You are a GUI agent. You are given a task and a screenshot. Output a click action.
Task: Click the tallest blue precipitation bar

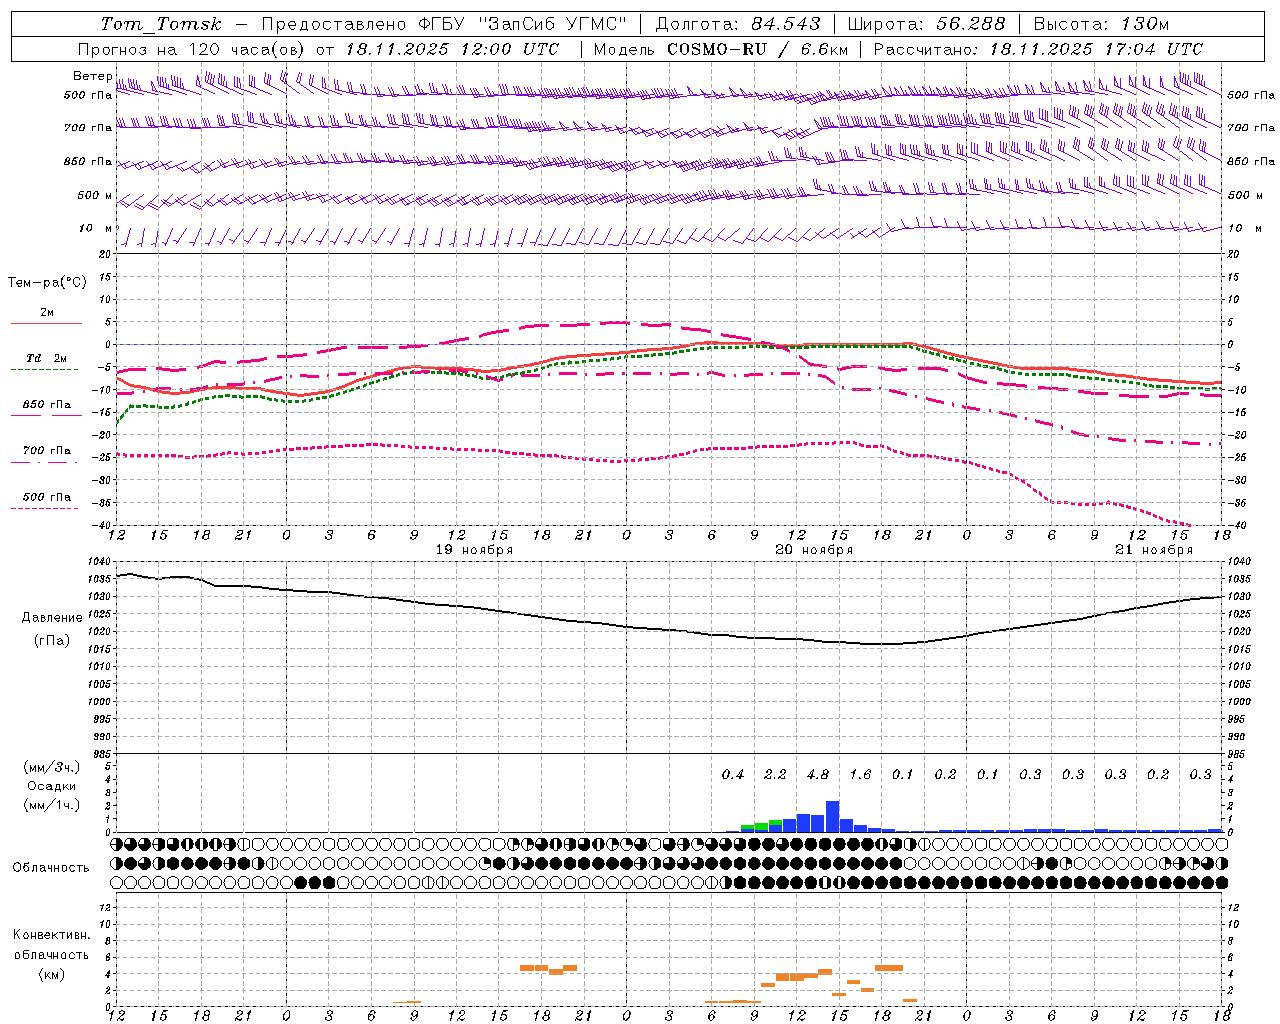[832, 817]
